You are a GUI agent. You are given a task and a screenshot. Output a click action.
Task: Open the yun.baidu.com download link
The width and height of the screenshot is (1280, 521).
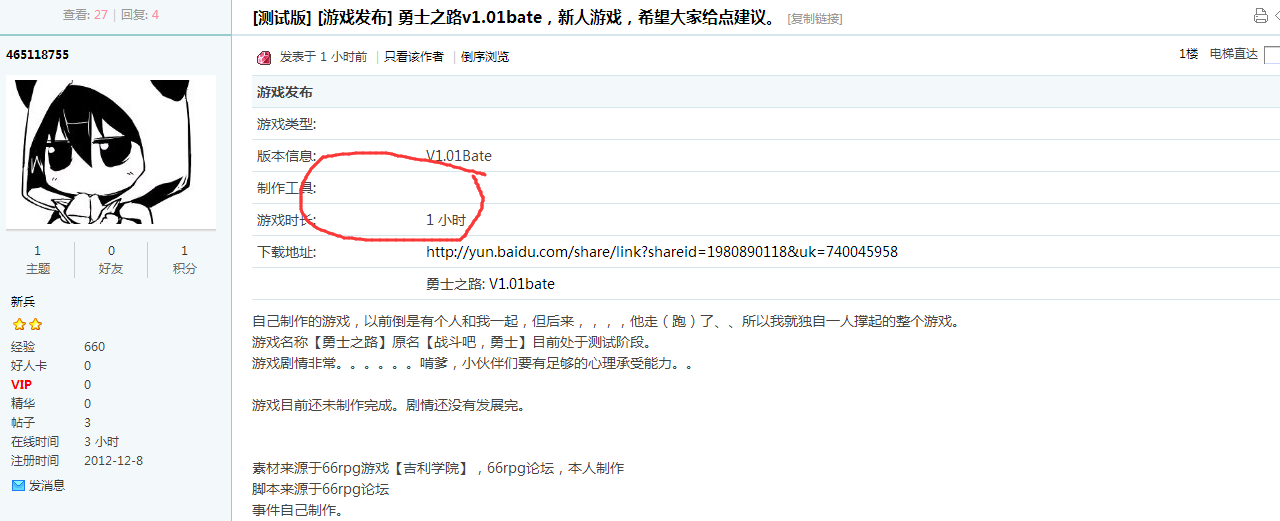pos(662,252)
